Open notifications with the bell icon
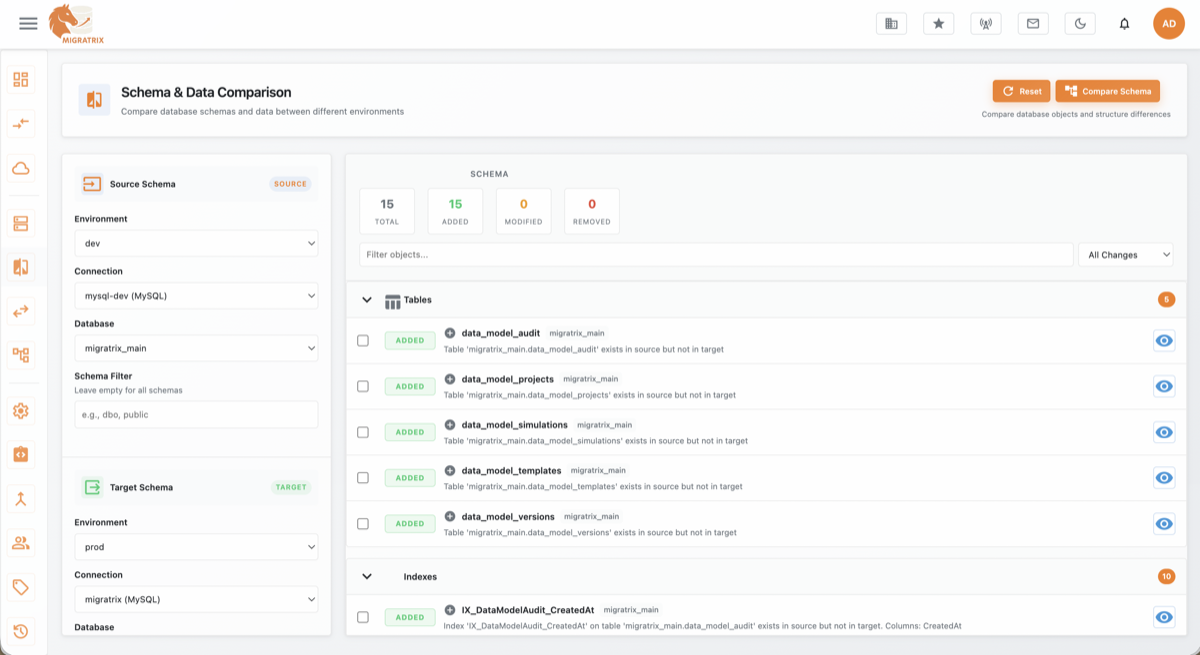 pyautogui.click(x=1124, y=24)
